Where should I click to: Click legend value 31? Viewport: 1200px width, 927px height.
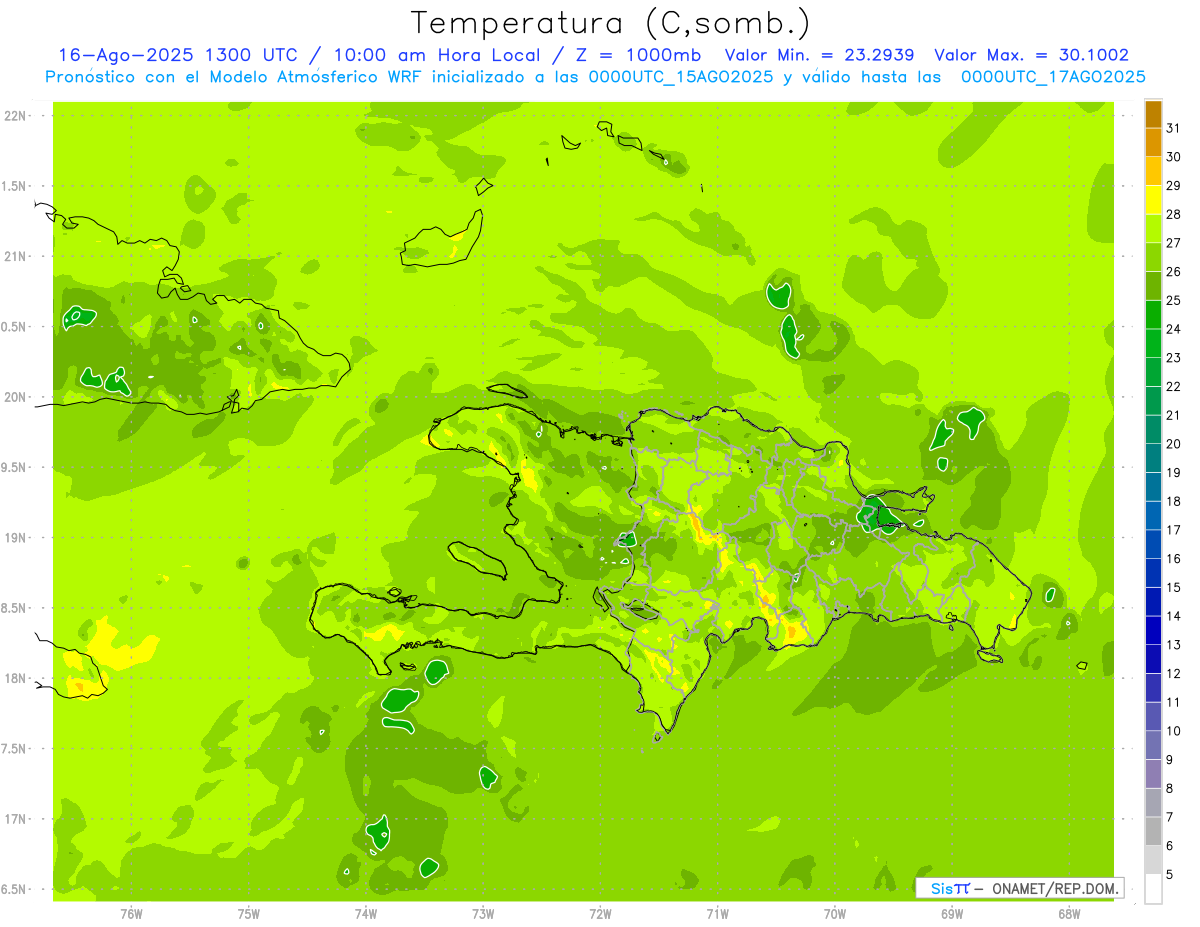(1174, 128)
